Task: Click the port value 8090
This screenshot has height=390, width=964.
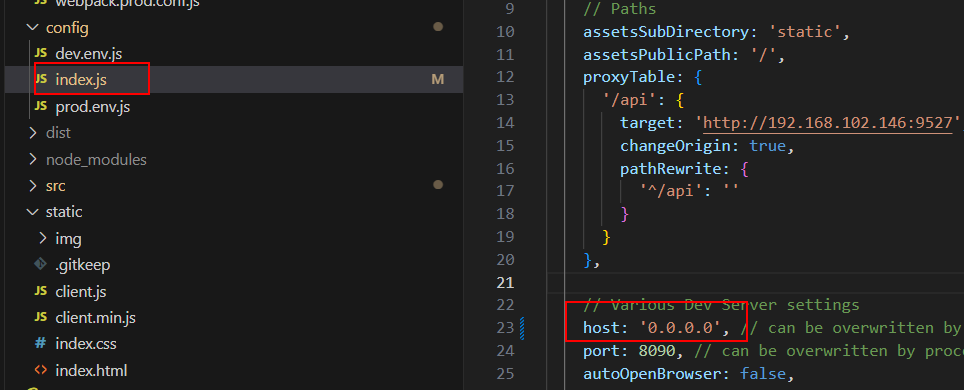Action: click(658, 351)
